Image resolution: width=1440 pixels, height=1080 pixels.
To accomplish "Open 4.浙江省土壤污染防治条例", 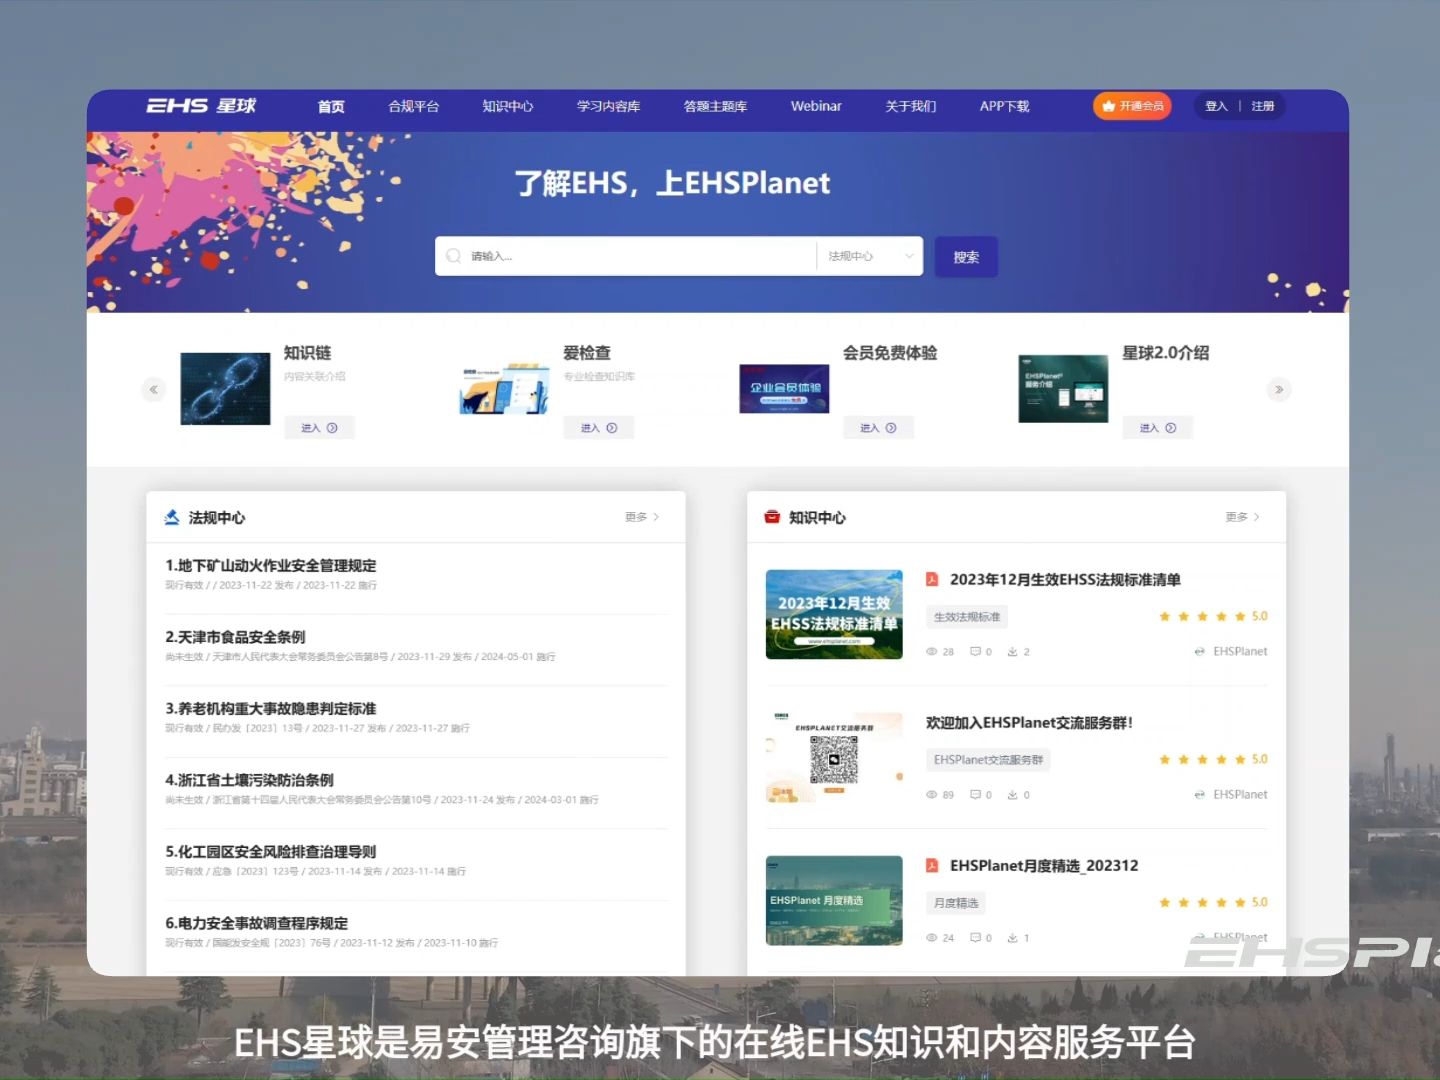I will coord(249,780).
